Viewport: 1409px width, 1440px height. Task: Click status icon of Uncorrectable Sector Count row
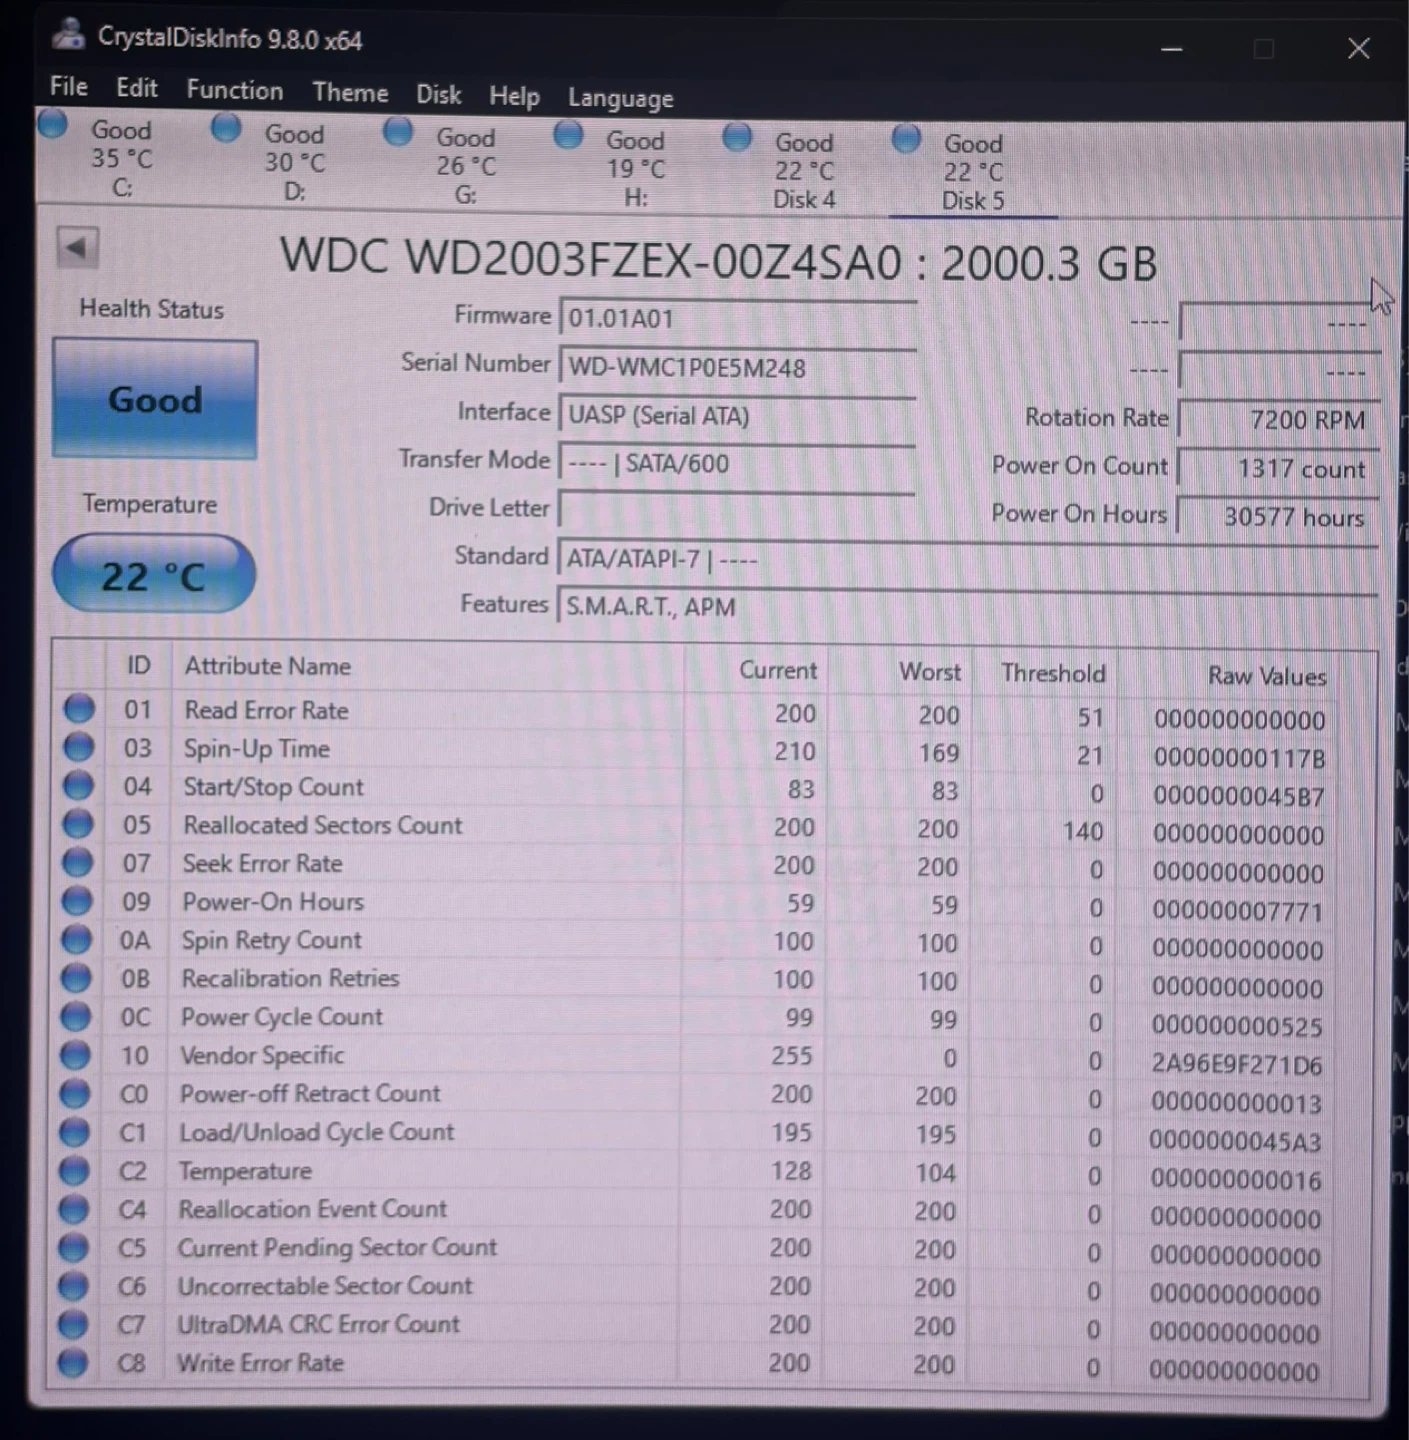(73, 1285)
